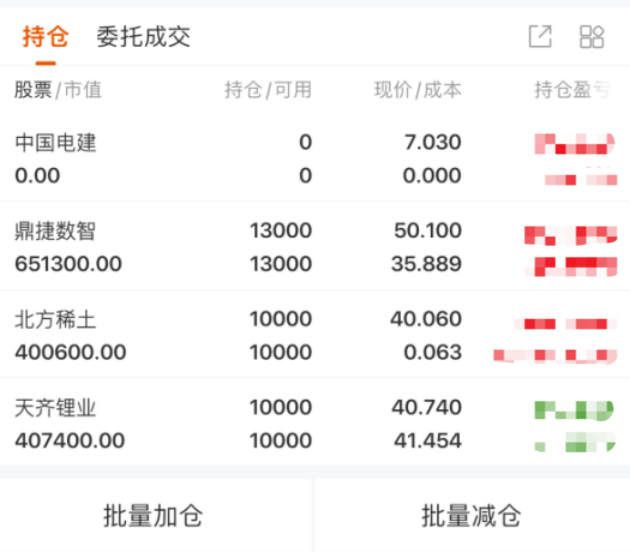Screen dimensions: 630x552
Task: Sort by 持仓/可用 column header
Action: (x=268, y=90)
